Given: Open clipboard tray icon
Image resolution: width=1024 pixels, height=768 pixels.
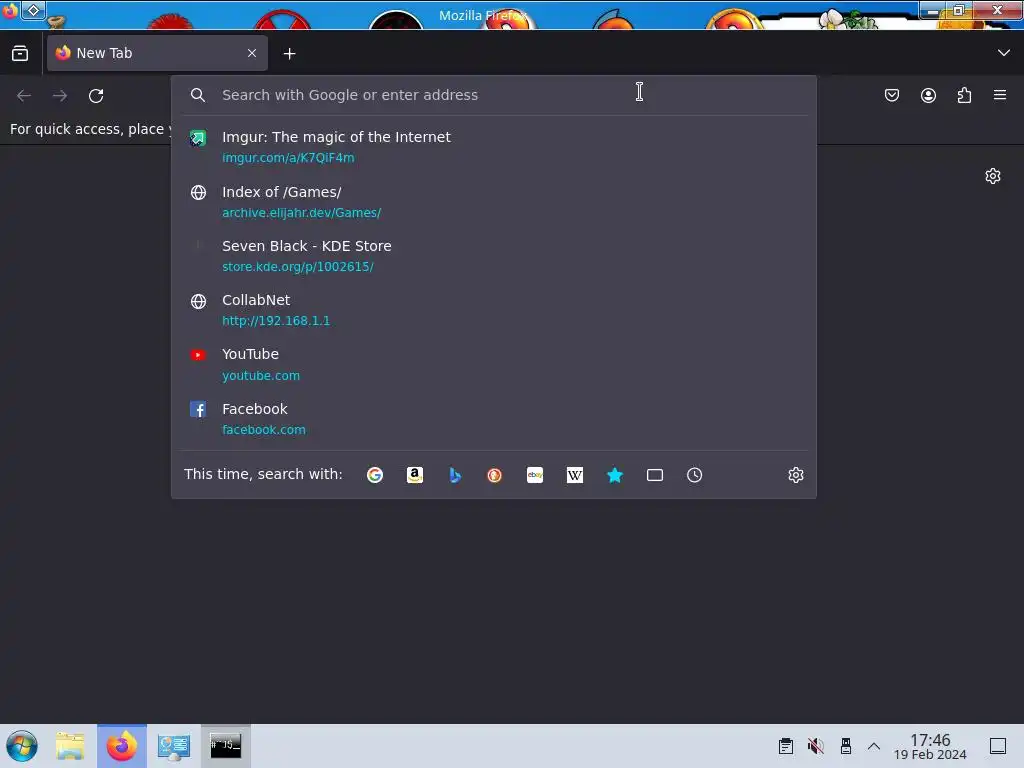Looking at the screenshot, I should (x=786, y=746).
